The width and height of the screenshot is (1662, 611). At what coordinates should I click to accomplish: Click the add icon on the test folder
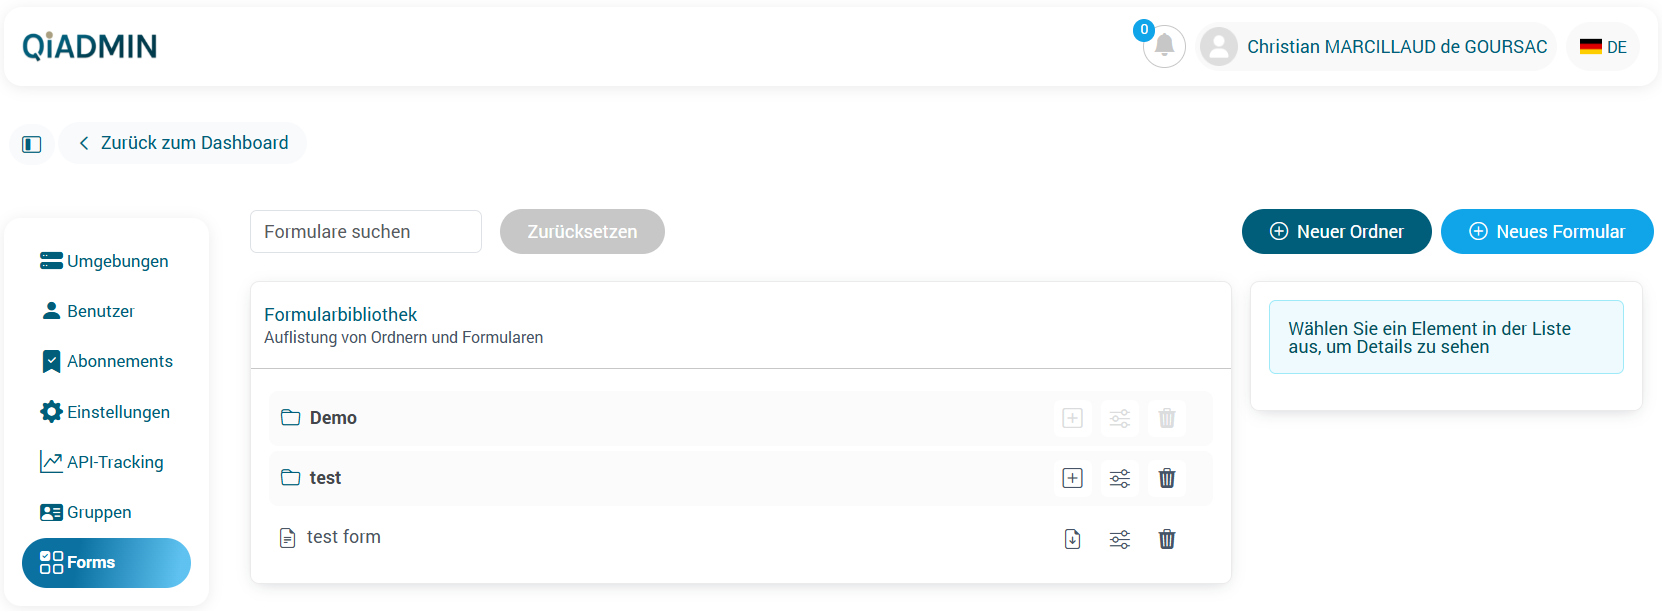pos(1072,478)
